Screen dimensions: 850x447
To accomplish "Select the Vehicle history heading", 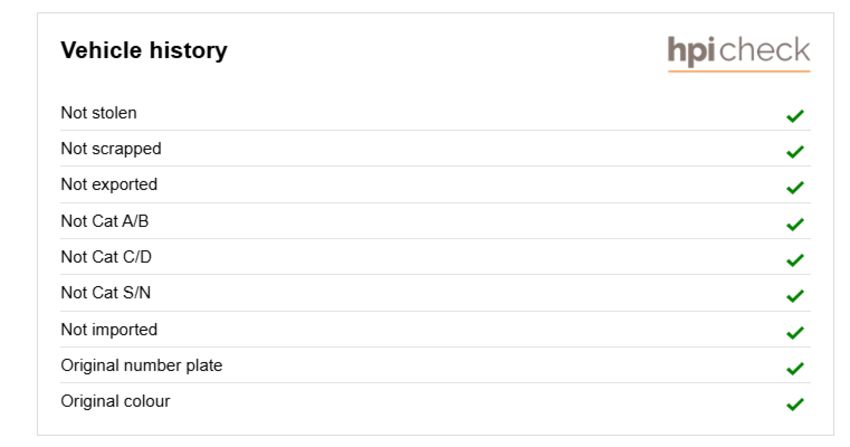I will pyautogui.click(x=144, y=50).
